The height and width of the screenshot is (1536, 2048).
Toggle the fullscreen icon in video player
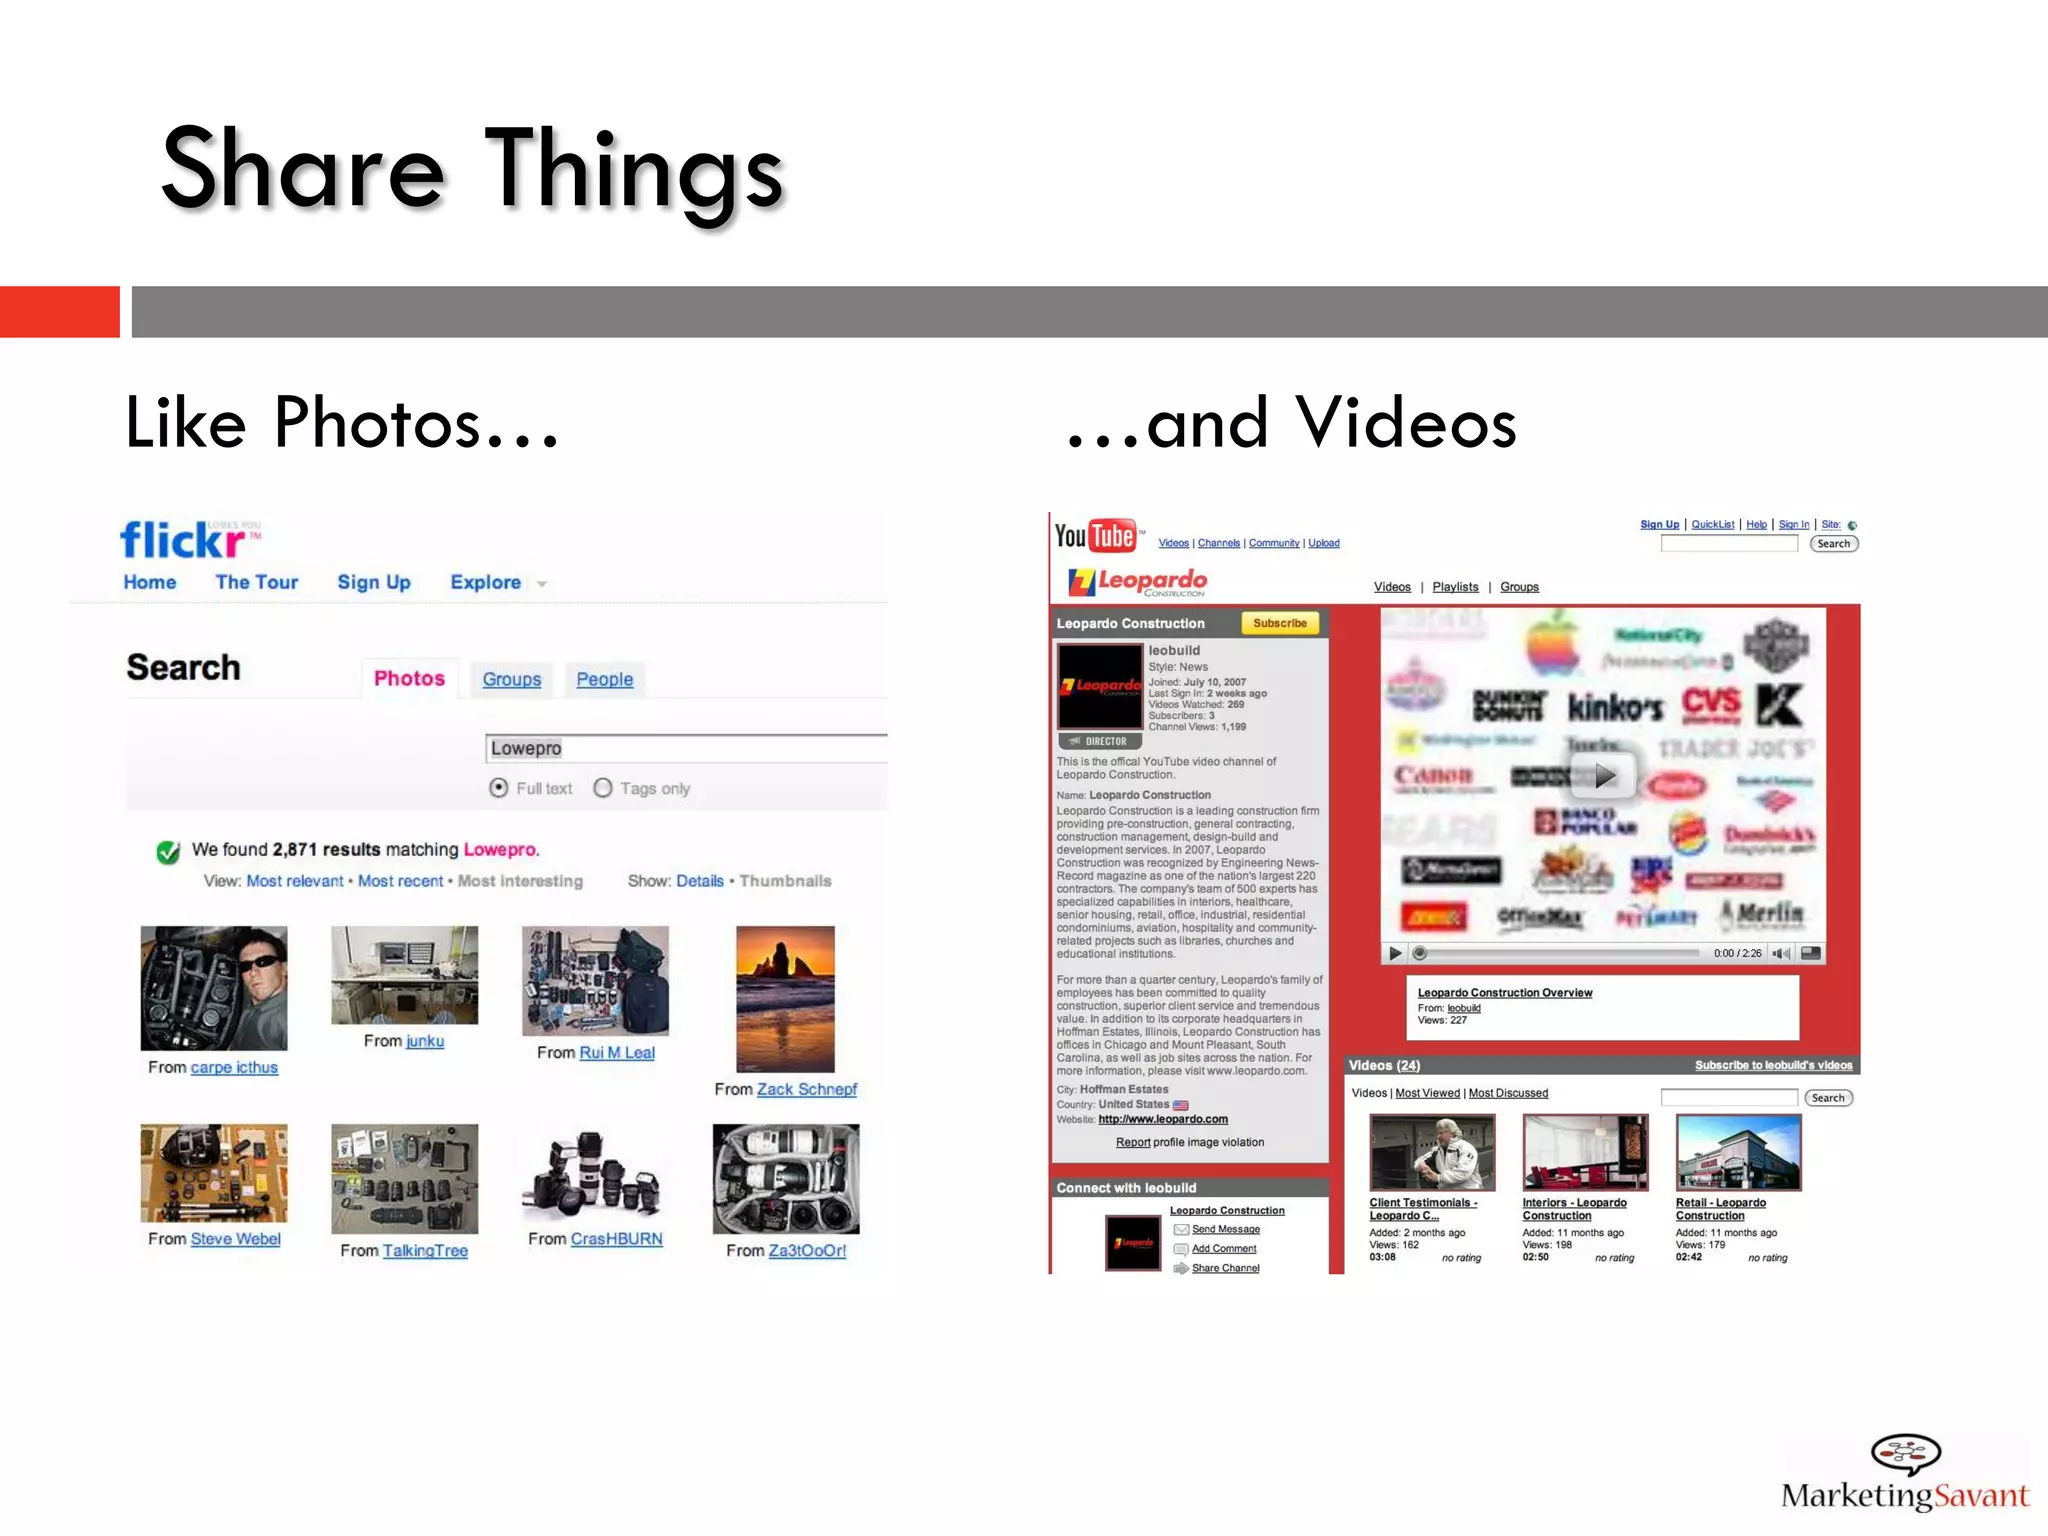tap(1810, 953)
